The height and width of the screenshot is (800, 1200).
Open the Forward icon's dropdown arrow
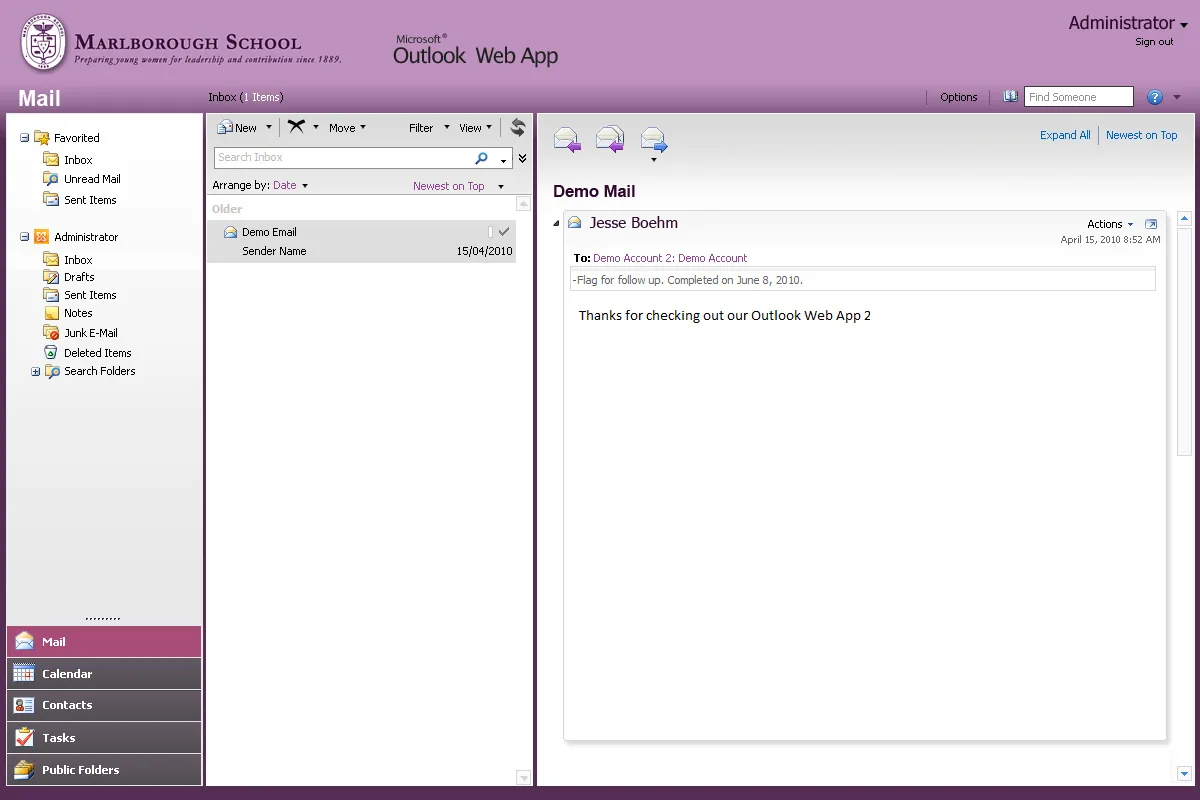653,160
